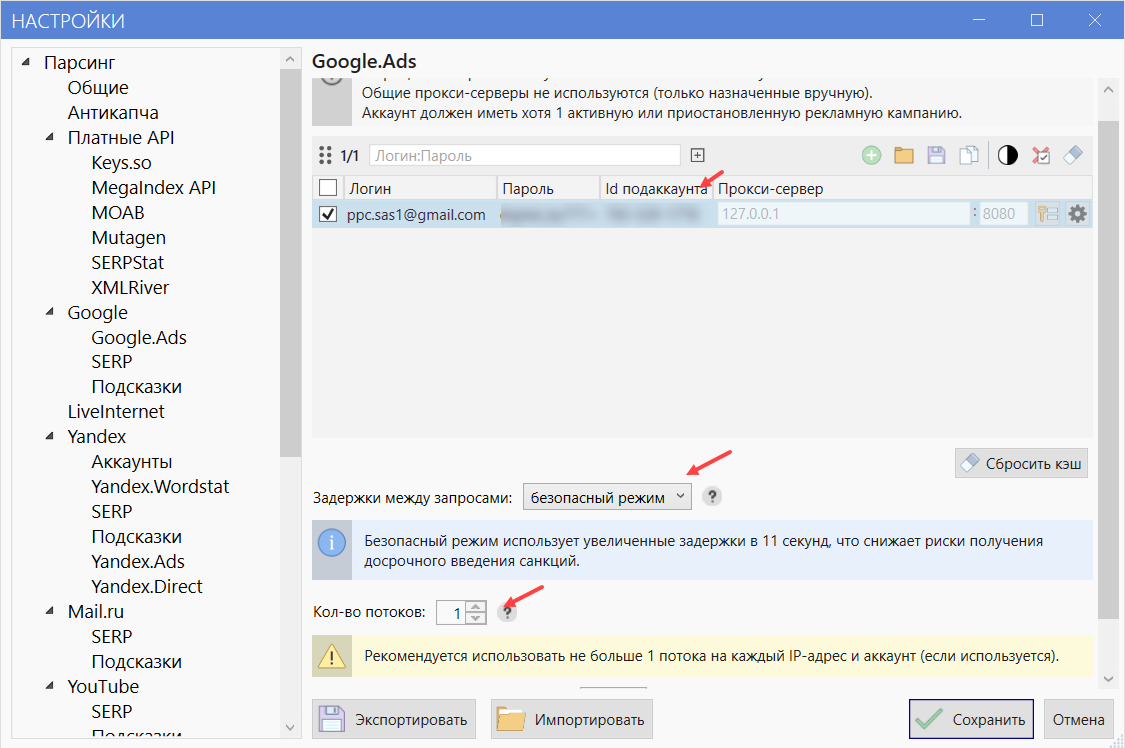This screenshot has height=748, width=1125.
Task: Decrease threads count with down arrow
Action: [x=476, y=618]
